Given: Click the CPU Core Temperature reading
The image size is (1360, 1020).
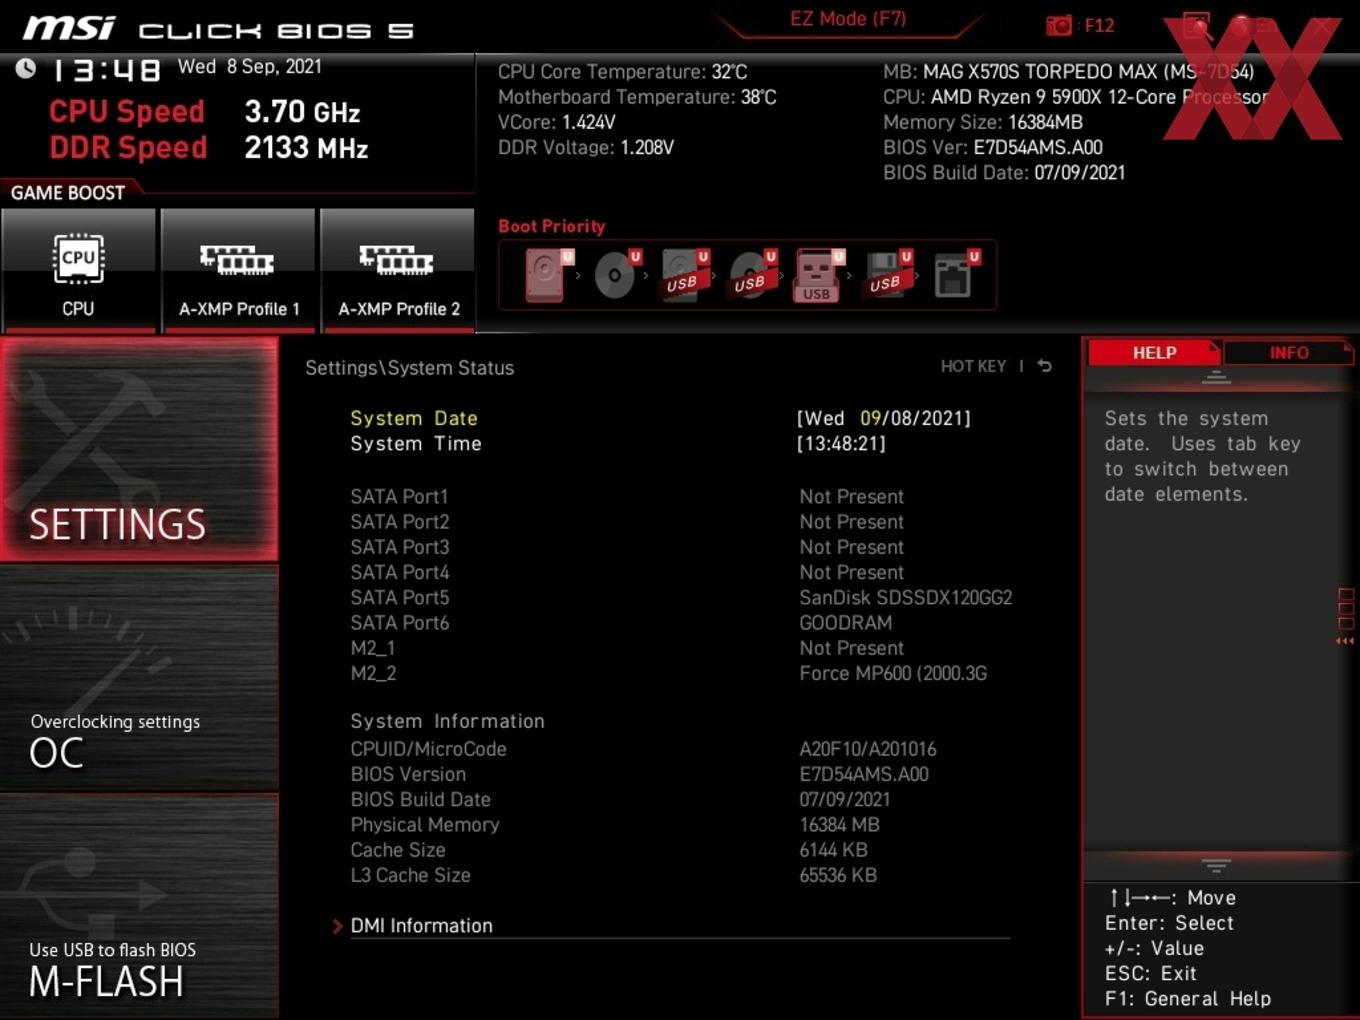Looking at the screenshot, I should click(x=622, y=72).
